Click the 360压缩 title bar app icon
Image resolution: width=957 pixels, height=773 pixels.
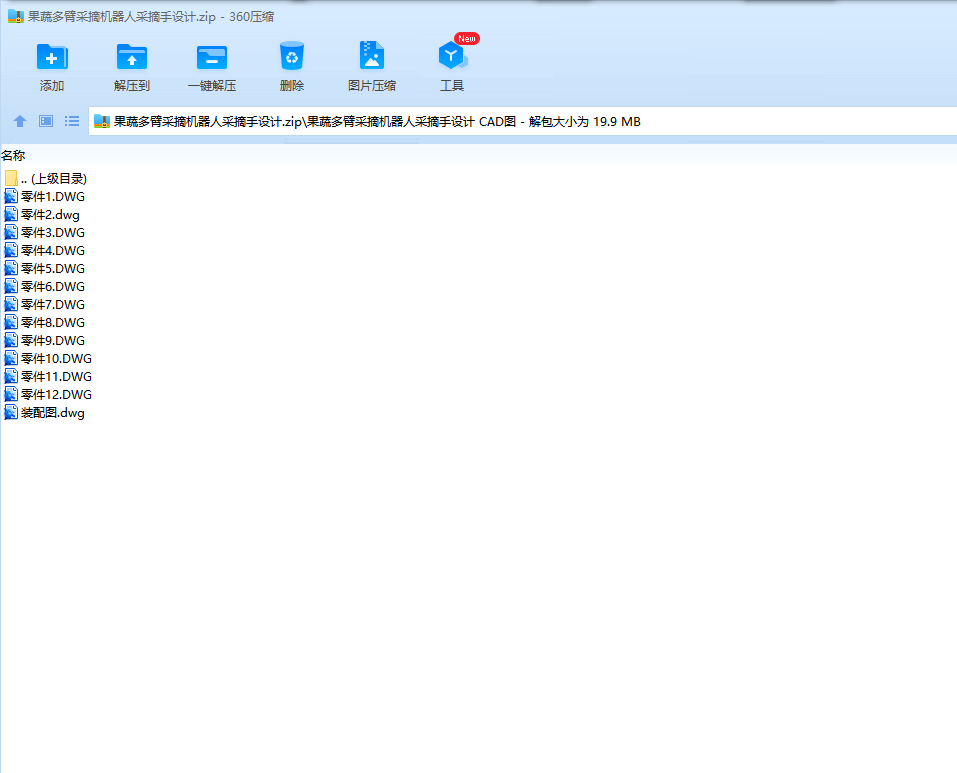click(15, 16)
